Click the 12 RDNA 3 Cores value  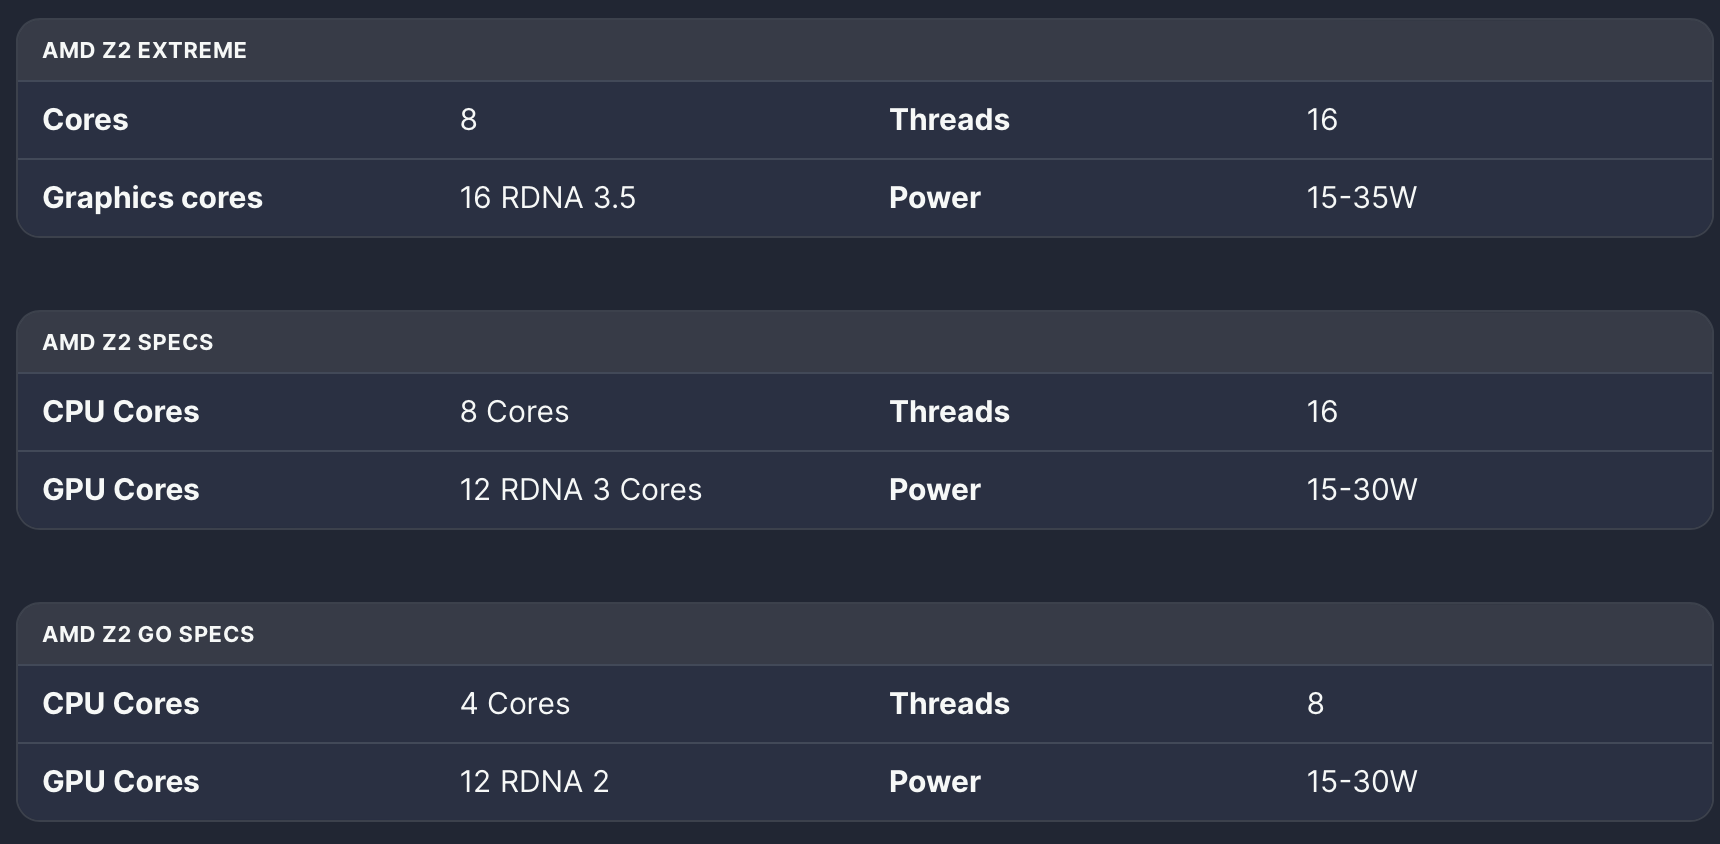pos(581,490)
